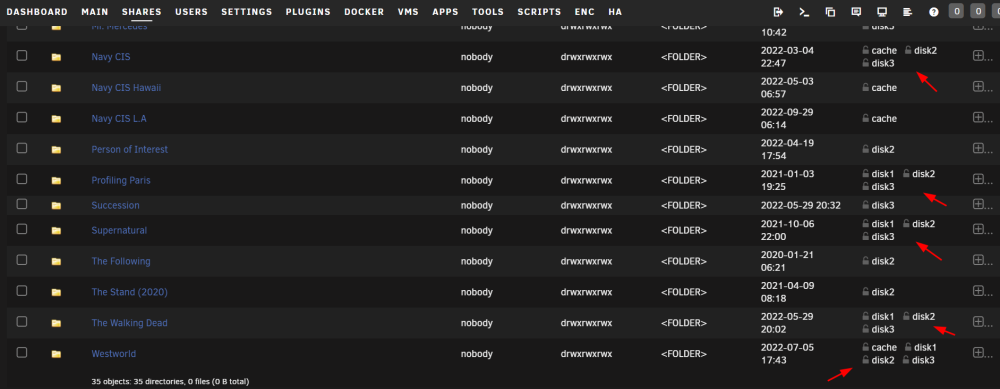Switch to the MAIN tab

point(95,12)
